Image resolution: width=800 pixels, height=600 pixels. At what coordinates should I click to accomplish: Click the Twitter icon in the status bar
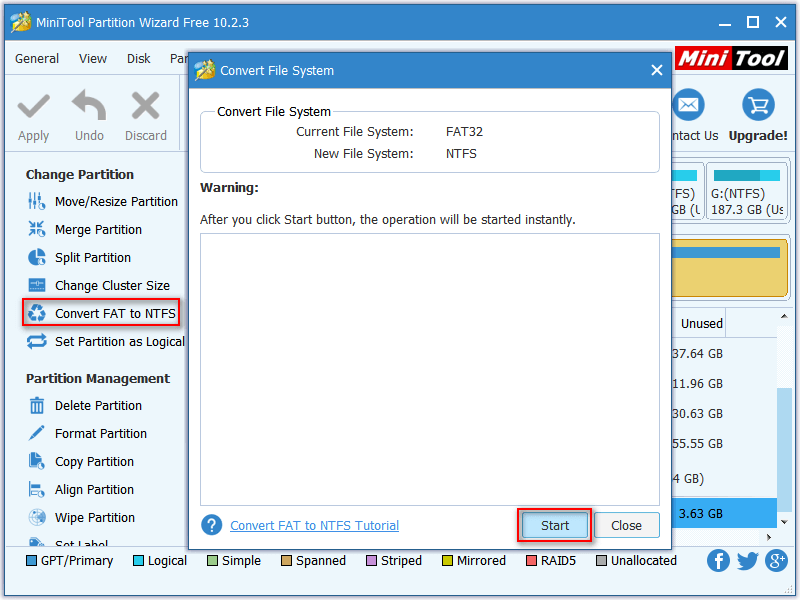click(x=747, y=561)
